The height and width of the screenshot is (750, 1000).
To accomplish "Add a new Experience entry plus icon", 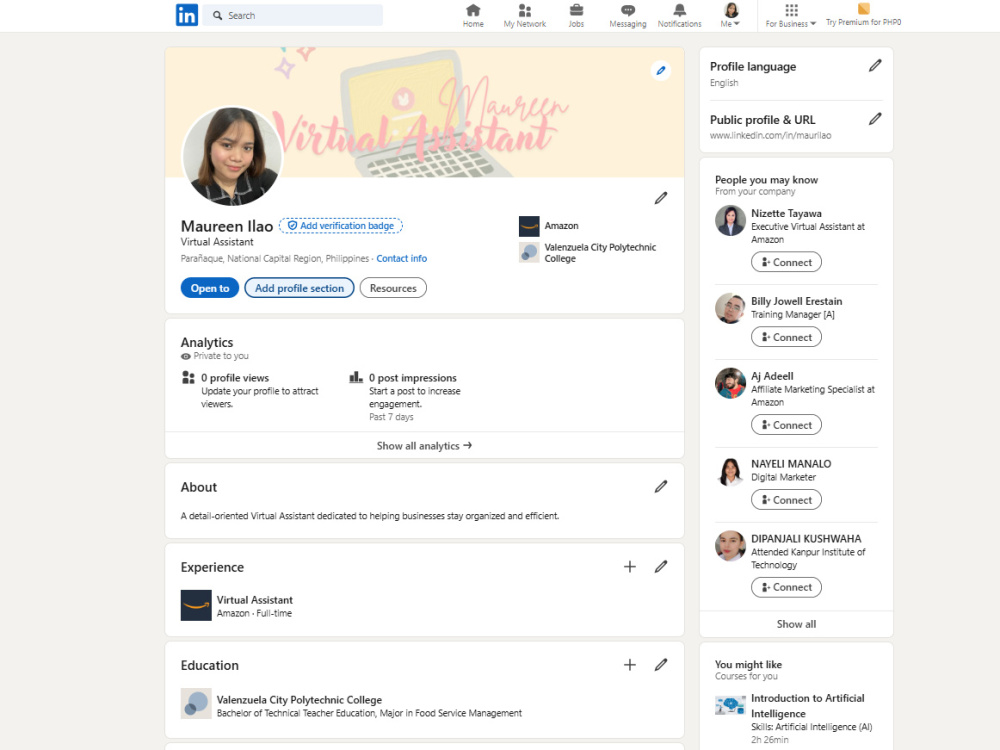I will click(629, 566).
